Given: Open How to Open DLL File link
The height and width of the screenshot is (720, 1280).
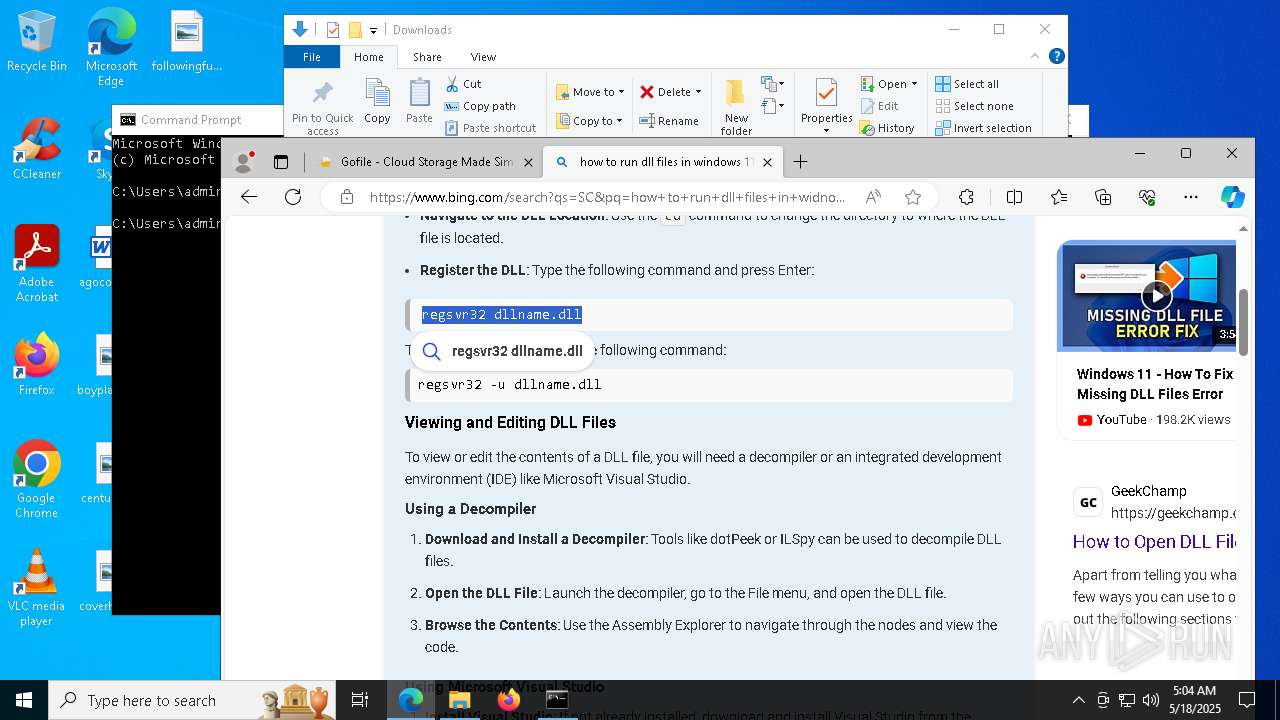Looking at the screenshot, I should click(x=1154, y=542).
